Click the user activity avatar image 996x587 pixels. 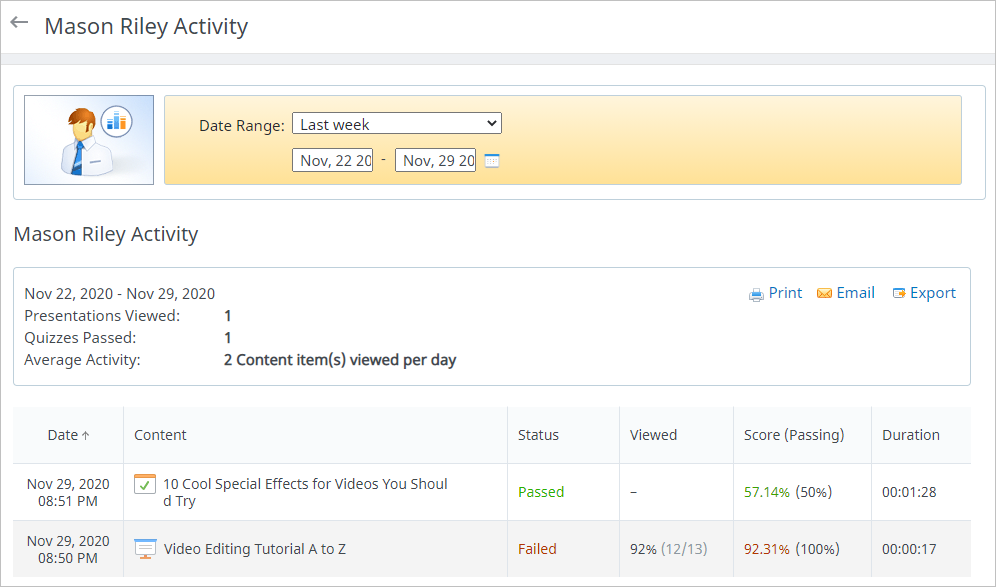(x=89, y=140)
